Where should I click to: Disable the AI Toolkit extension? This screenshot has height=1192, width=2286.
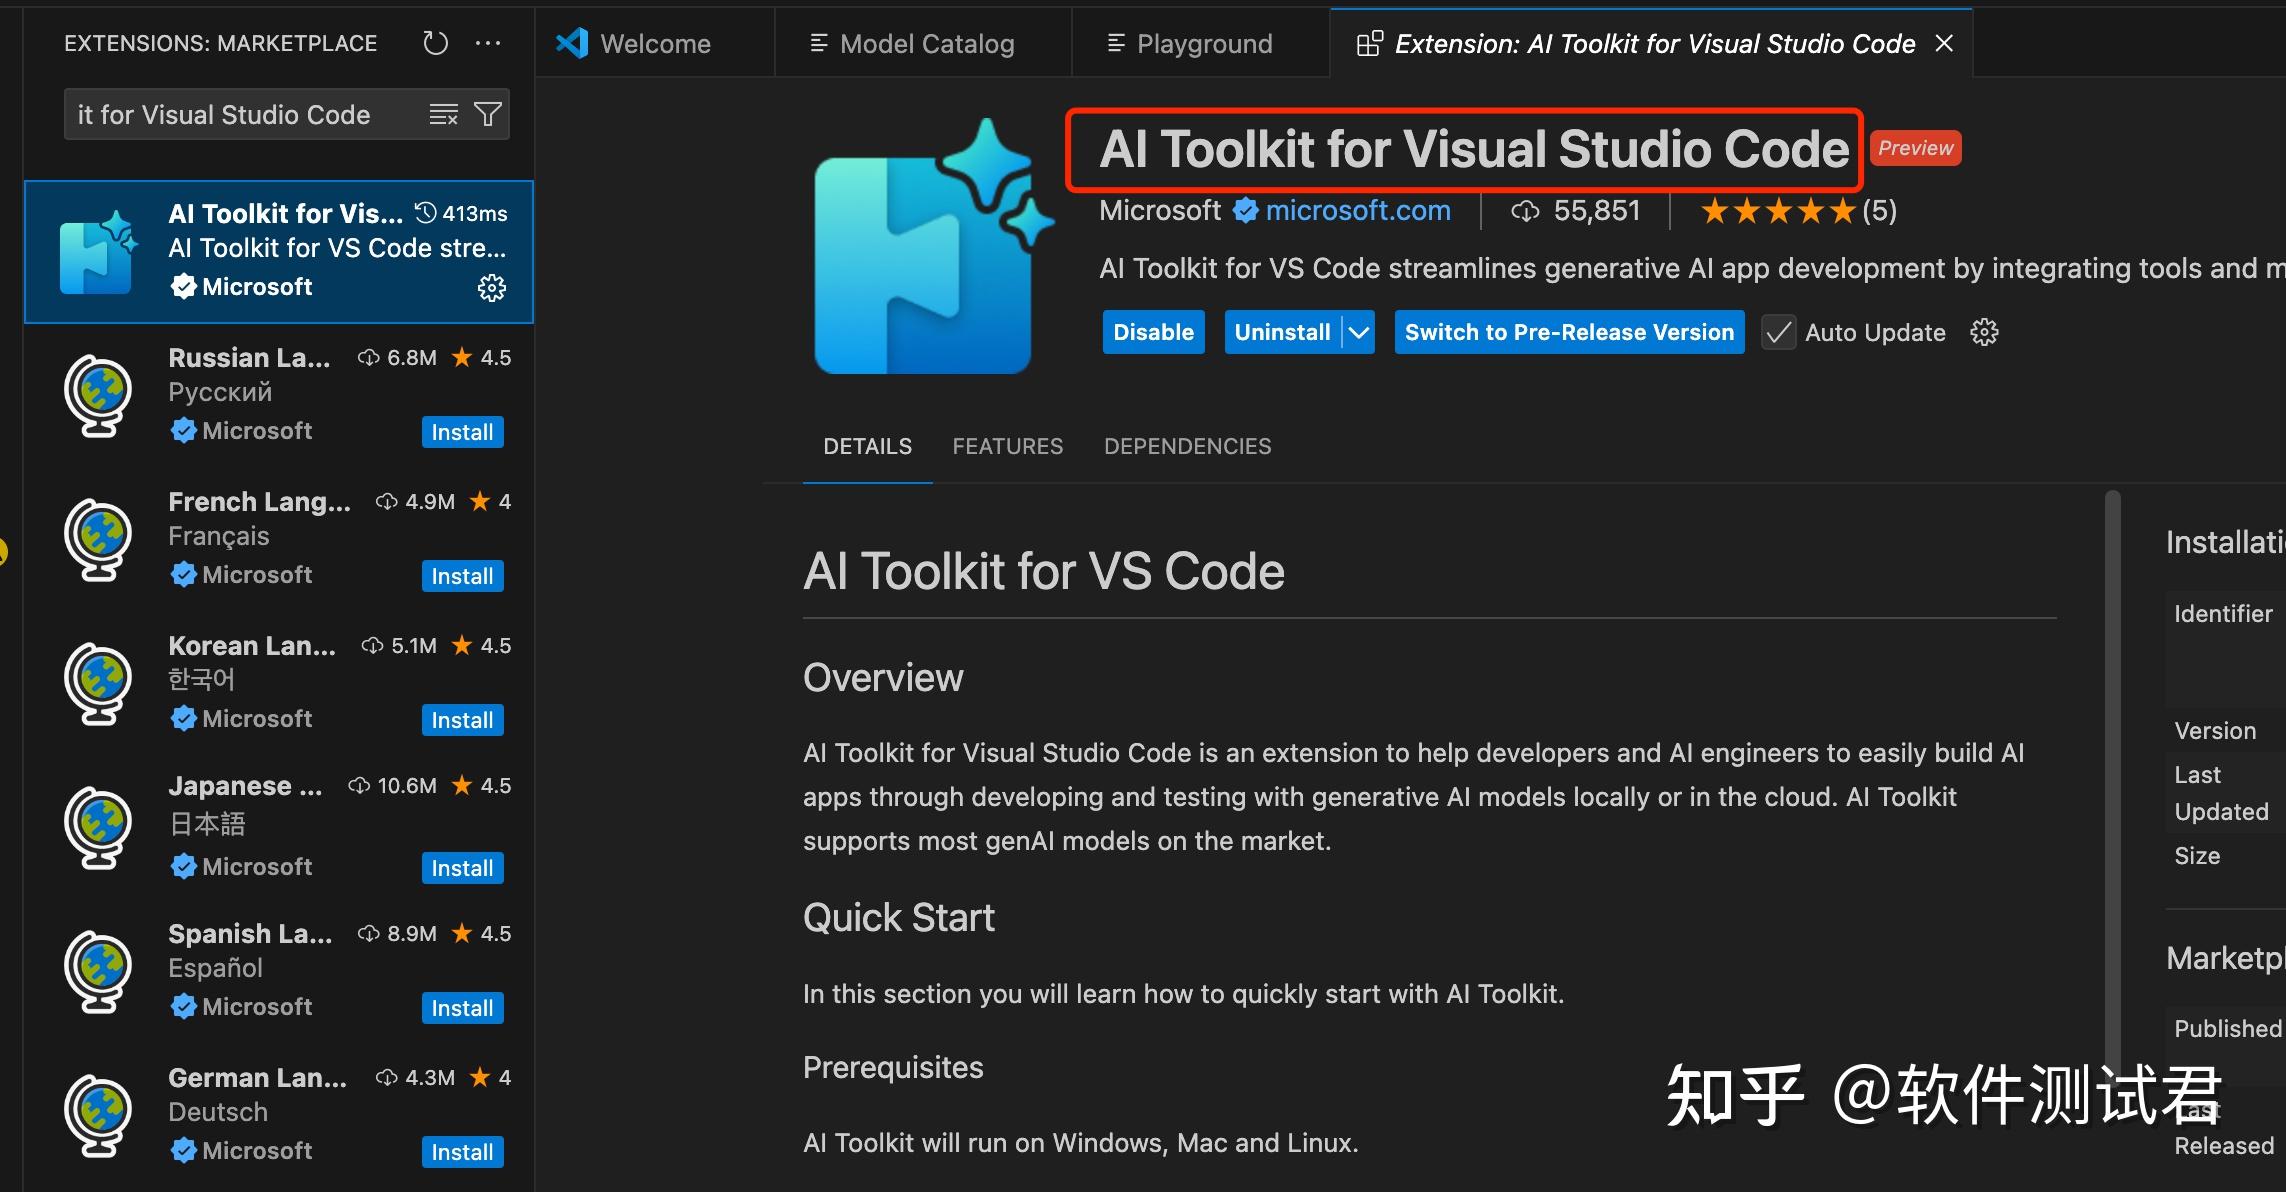point(1152,331)
